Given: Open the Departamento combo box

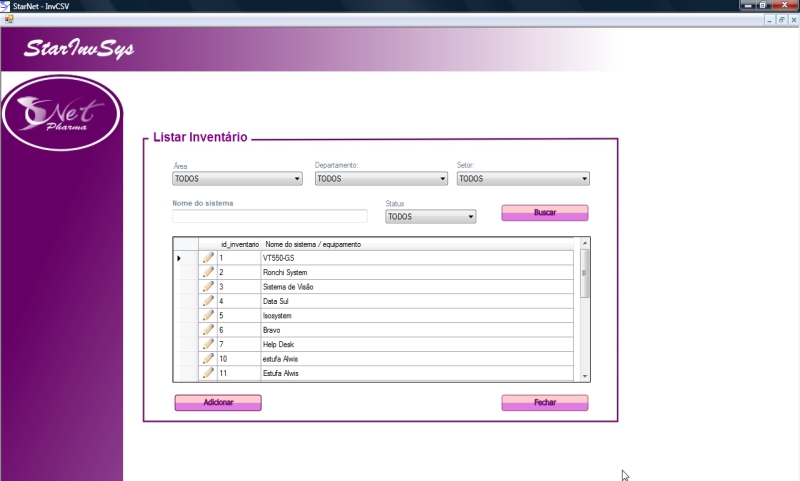Looking at the screenshot, I should (x=380, y=179).
